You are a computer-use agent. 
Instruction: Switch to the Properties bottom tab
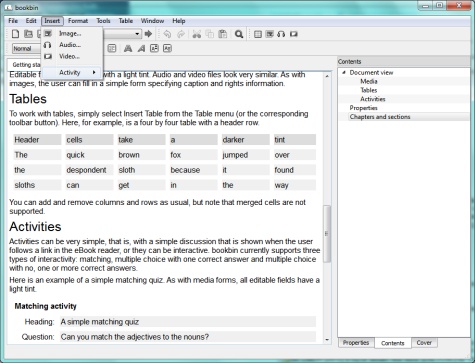point(356,343)
